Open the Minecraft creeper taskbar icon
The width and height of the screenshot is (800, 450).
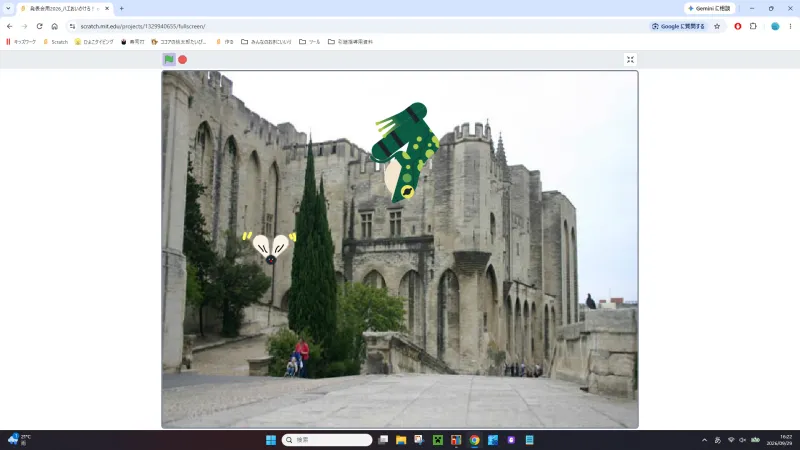pos(438,440)
